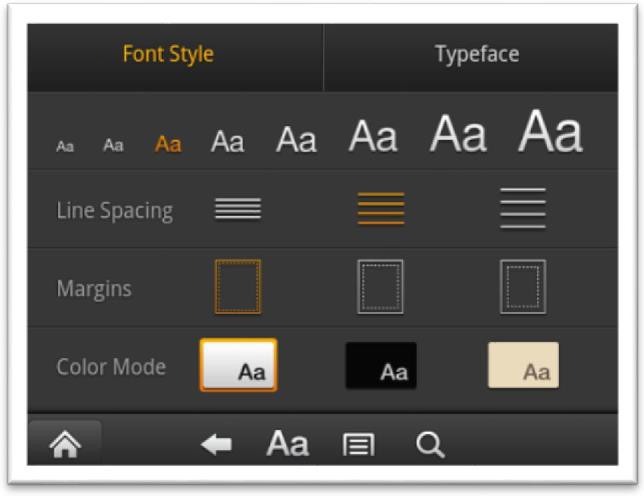Select the orange highlighted third font size
The height and width of the screenshot is (496, 644).
click(x=168, y=144)
